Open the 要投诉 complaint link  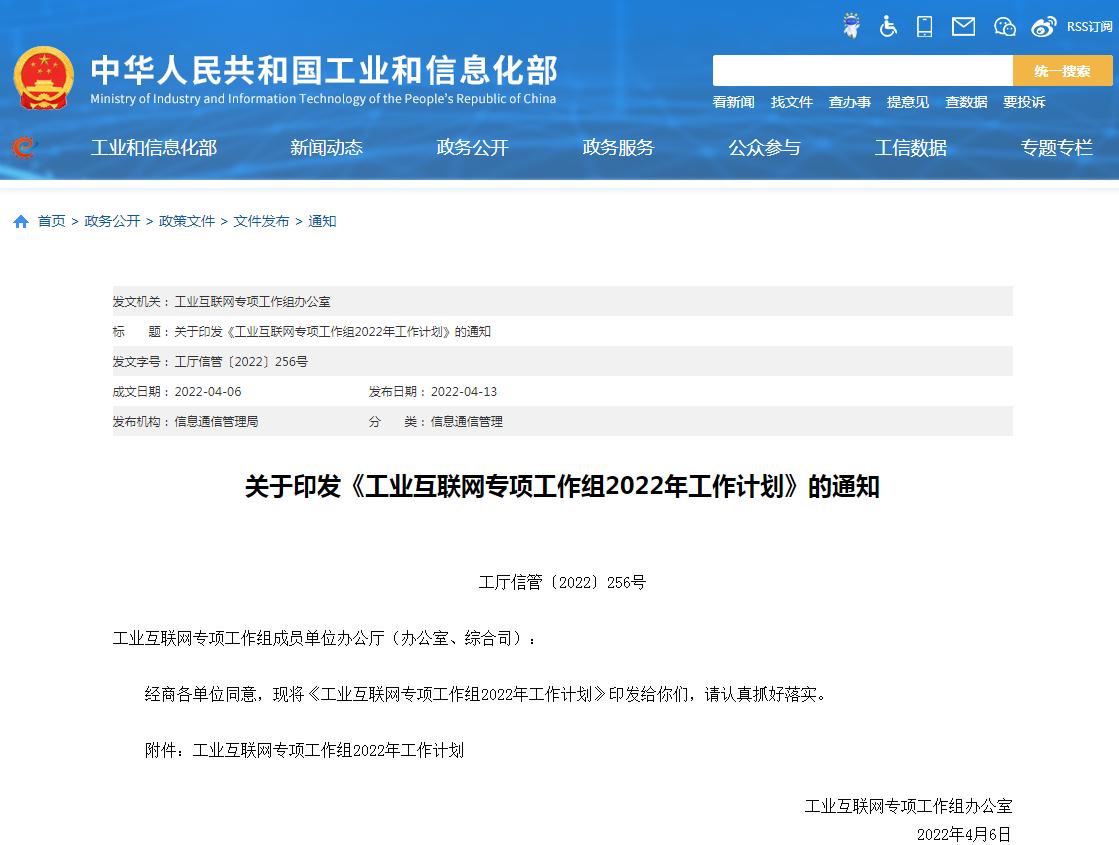(x=1024, y=102)
